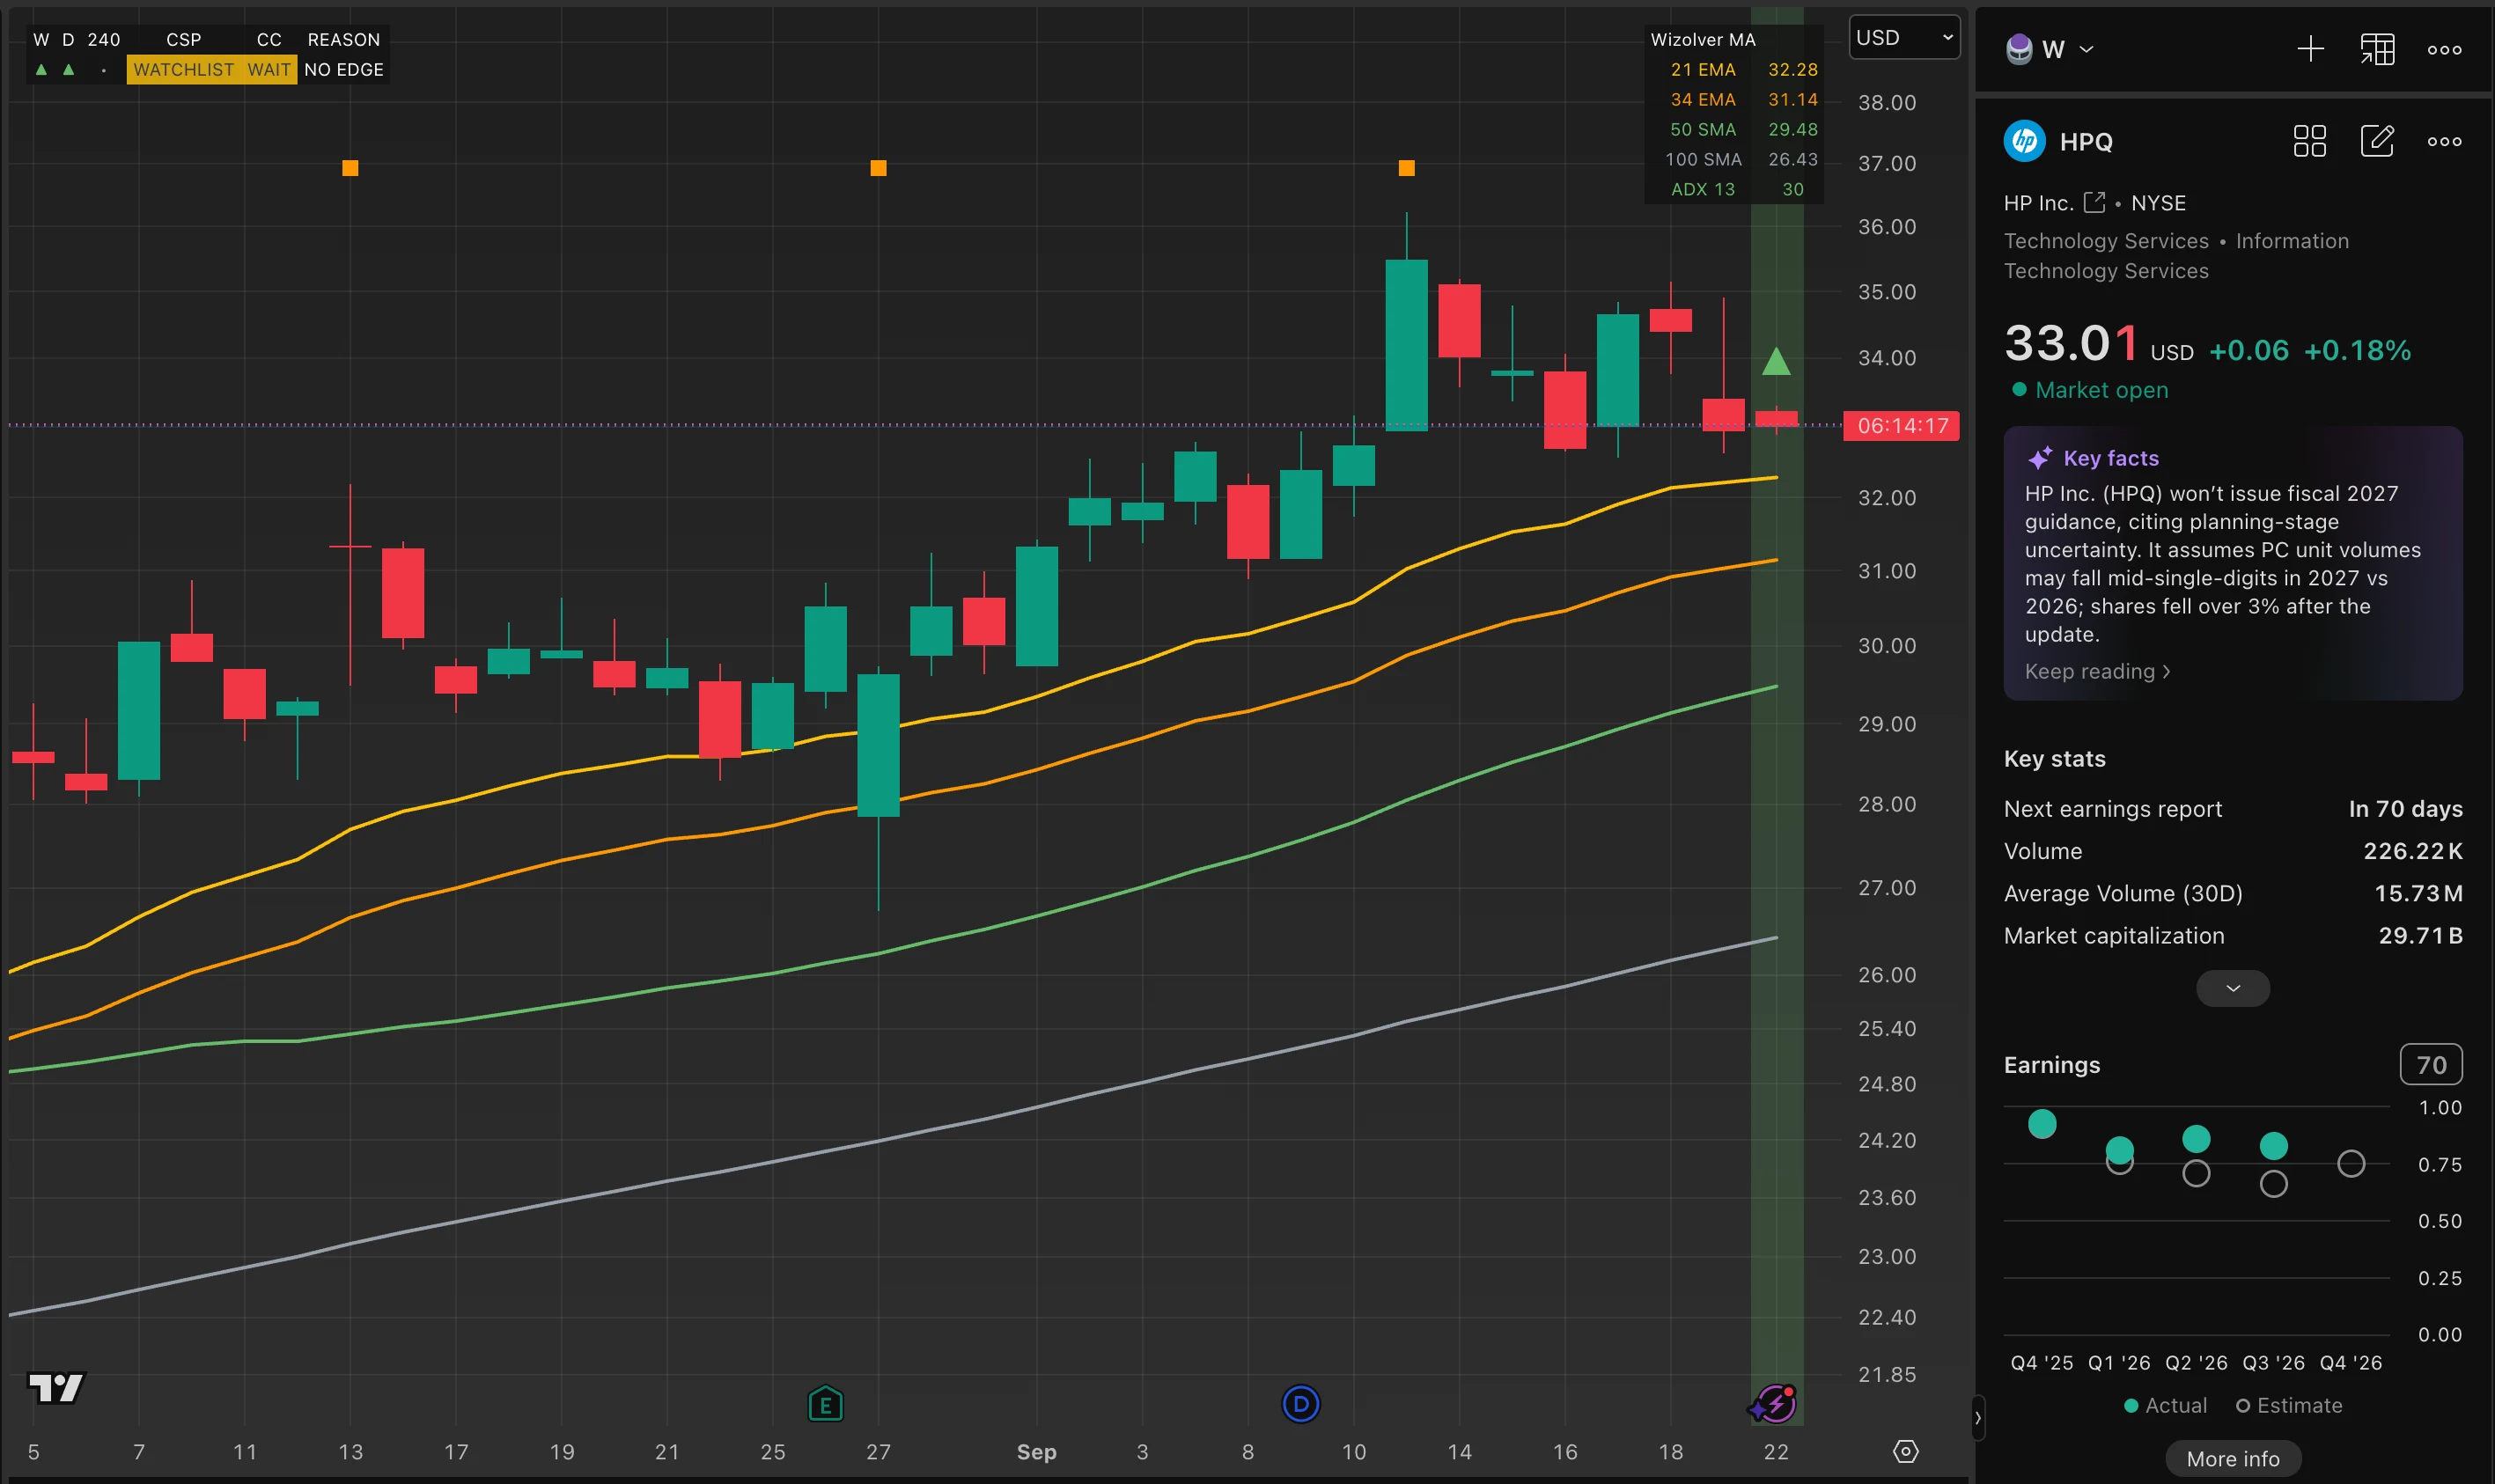Screen dimensions: 2495x1484
Task: Click the Q4 '26 estimate circle
Action: pyautogui.click(x=2350, y=1164)
